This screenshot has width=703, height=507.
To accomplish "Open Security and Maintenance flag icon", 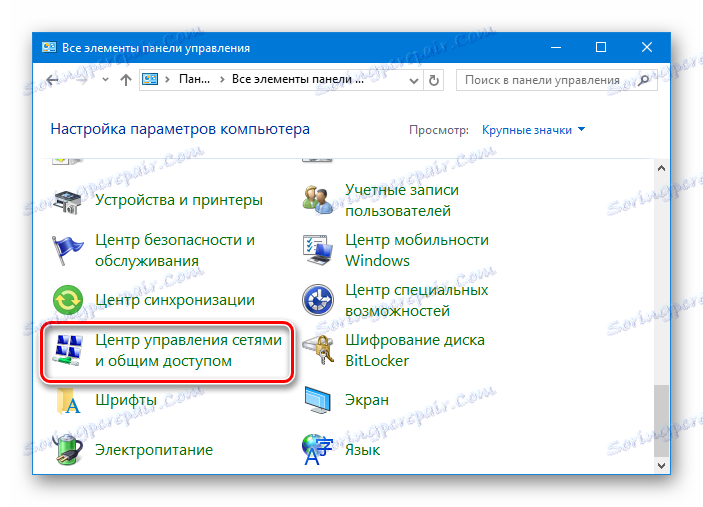I will (67, 250).
